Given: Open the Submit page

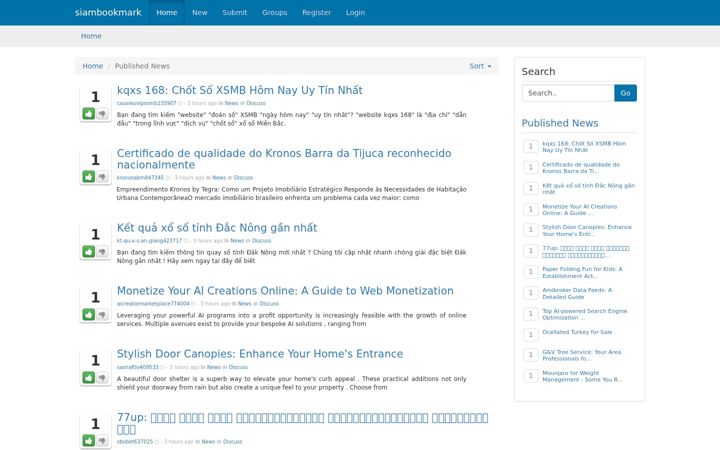Looking at the screenshot, I should 235,12.
